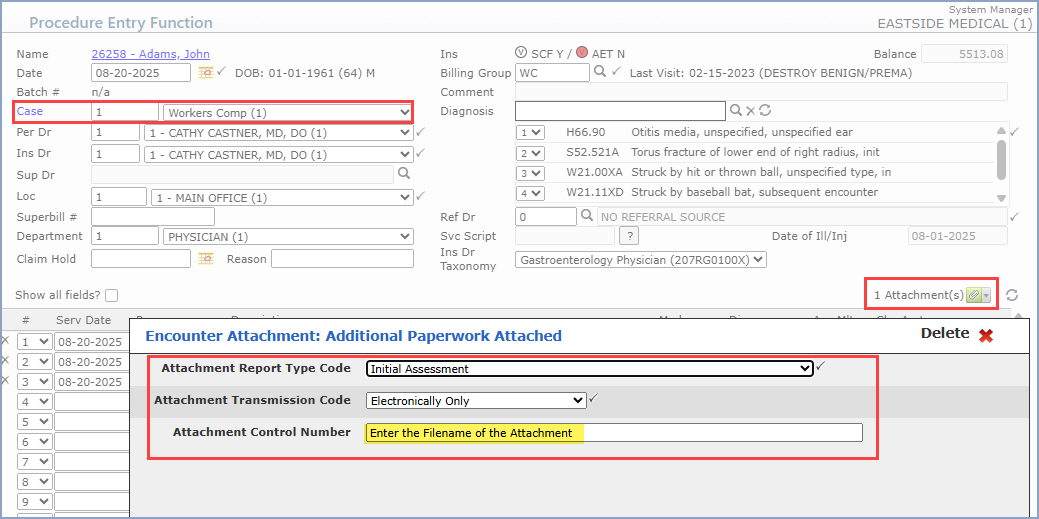The height and width of the screenshot is (519, 1039).
Task: Click the SCF primary insurance circle indicator
Action: pos(520,53)
